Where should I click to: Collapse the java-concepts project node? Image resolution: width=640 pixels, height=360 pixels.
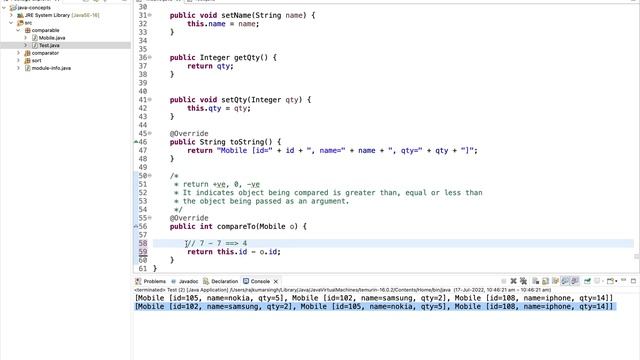(4, 7)
